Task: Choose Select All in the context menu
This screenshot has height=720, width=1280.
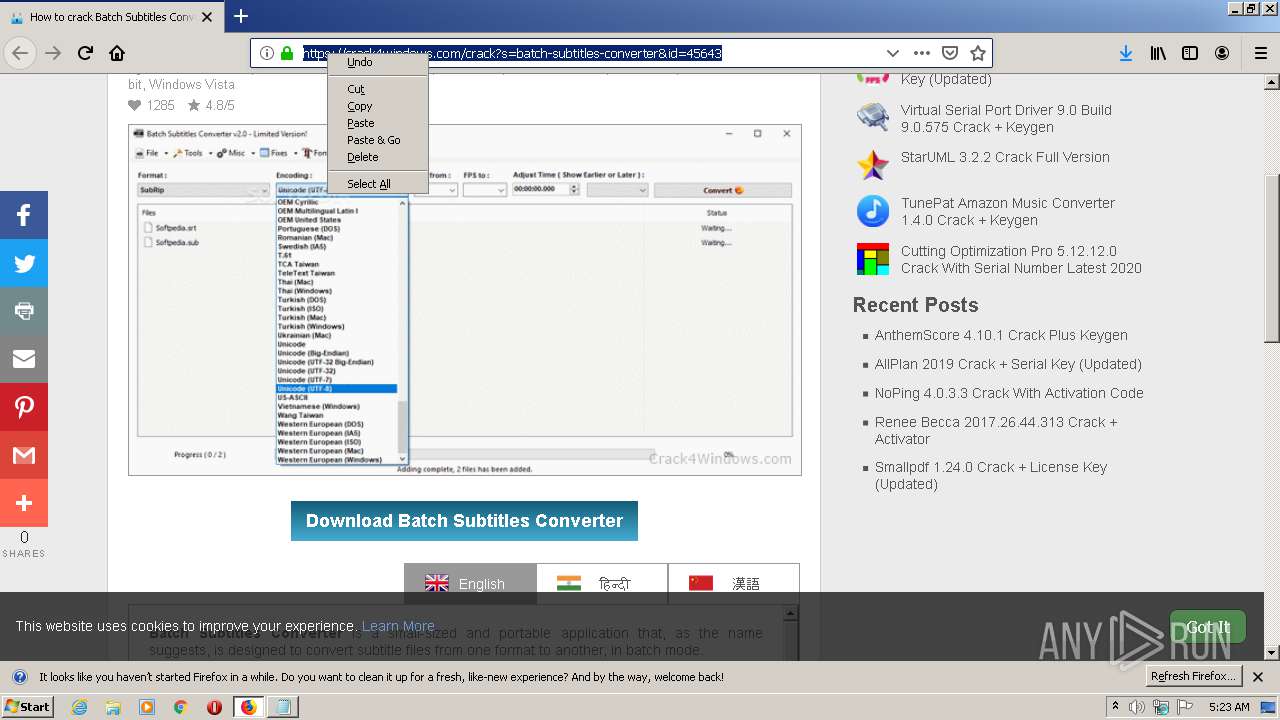Action: 377,184
